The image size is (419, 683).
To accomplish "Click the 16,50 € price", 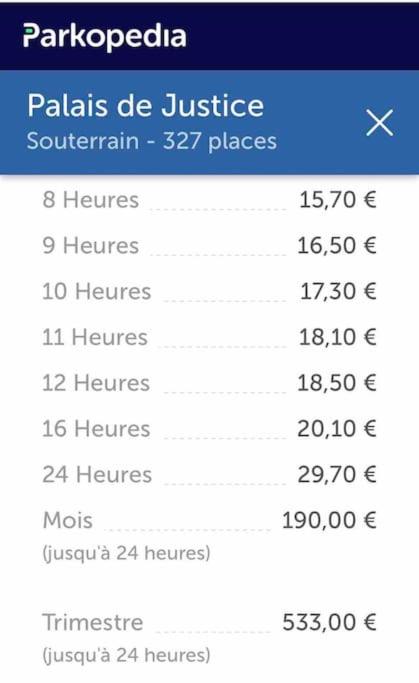I will [337, 246].
